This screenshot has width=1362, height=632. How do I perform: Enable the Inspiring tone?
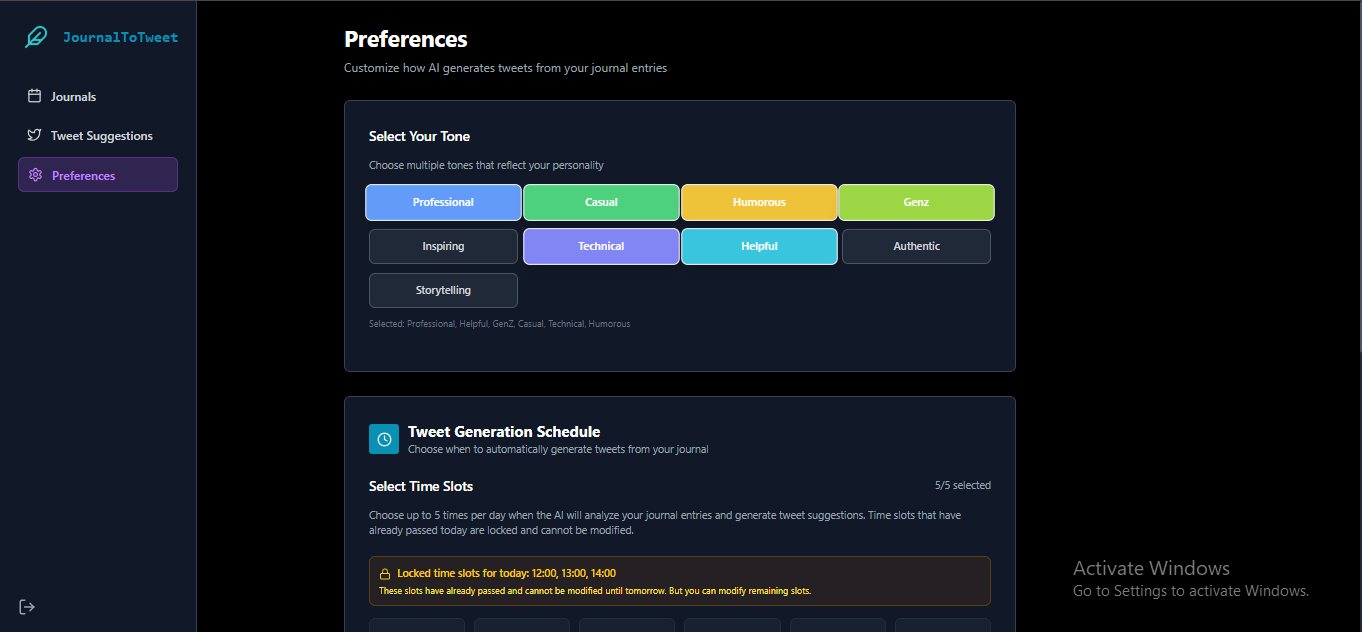pyautogui.click(x=443, y=246)
